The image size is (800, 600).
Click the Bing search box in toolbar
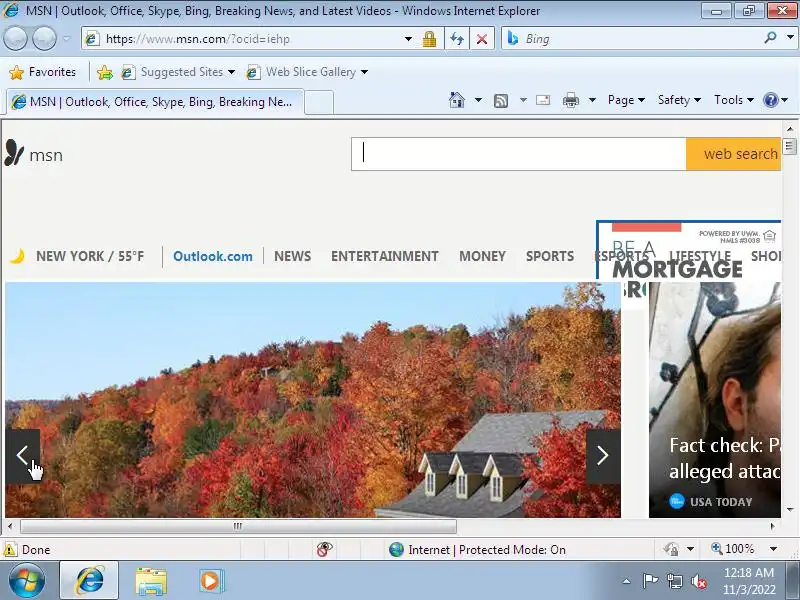(x=633, y=39)
